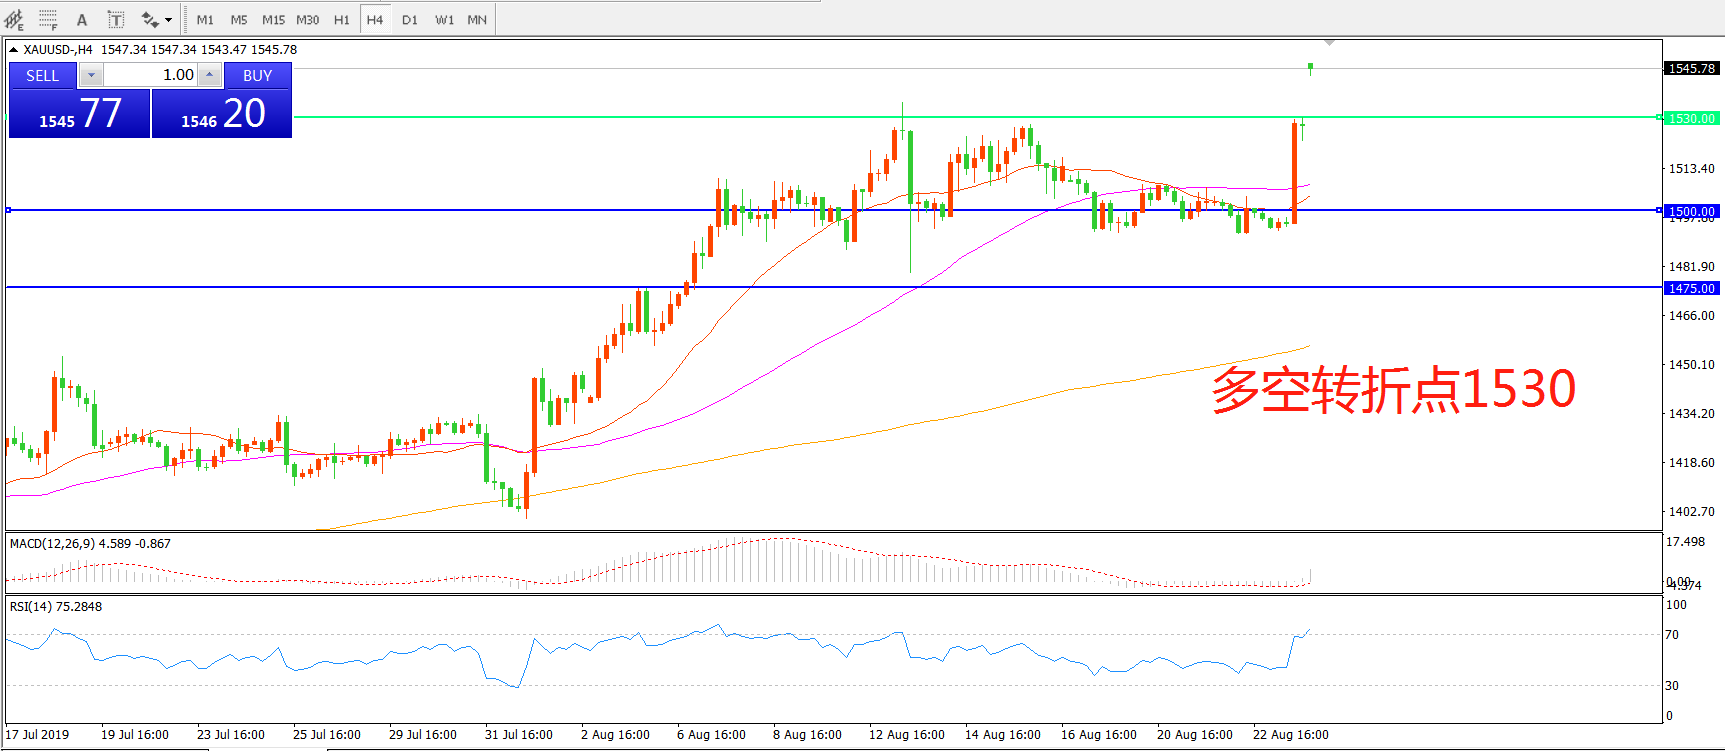This screenshot has height=751, width=1725.
Task: Select the Fibonacci Retracement tool
Action: (x=48, y=19)
